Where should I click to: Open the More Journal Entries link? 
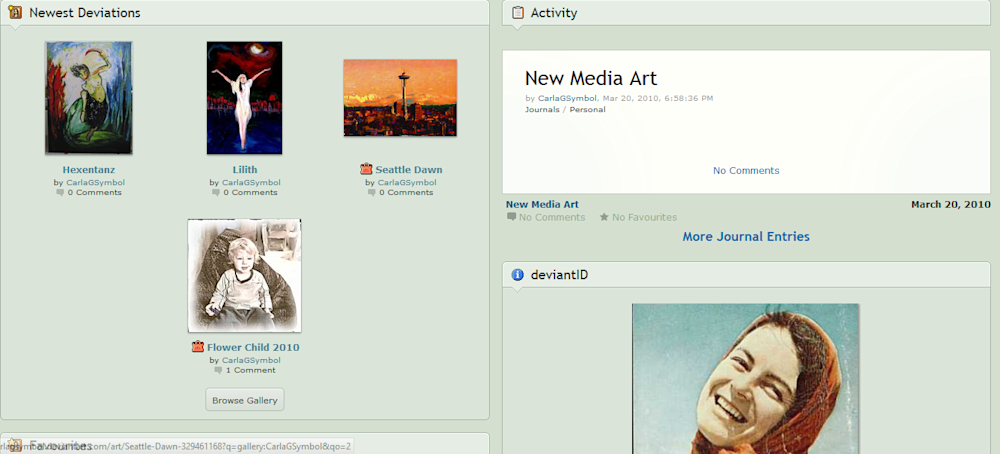[746, 237]
